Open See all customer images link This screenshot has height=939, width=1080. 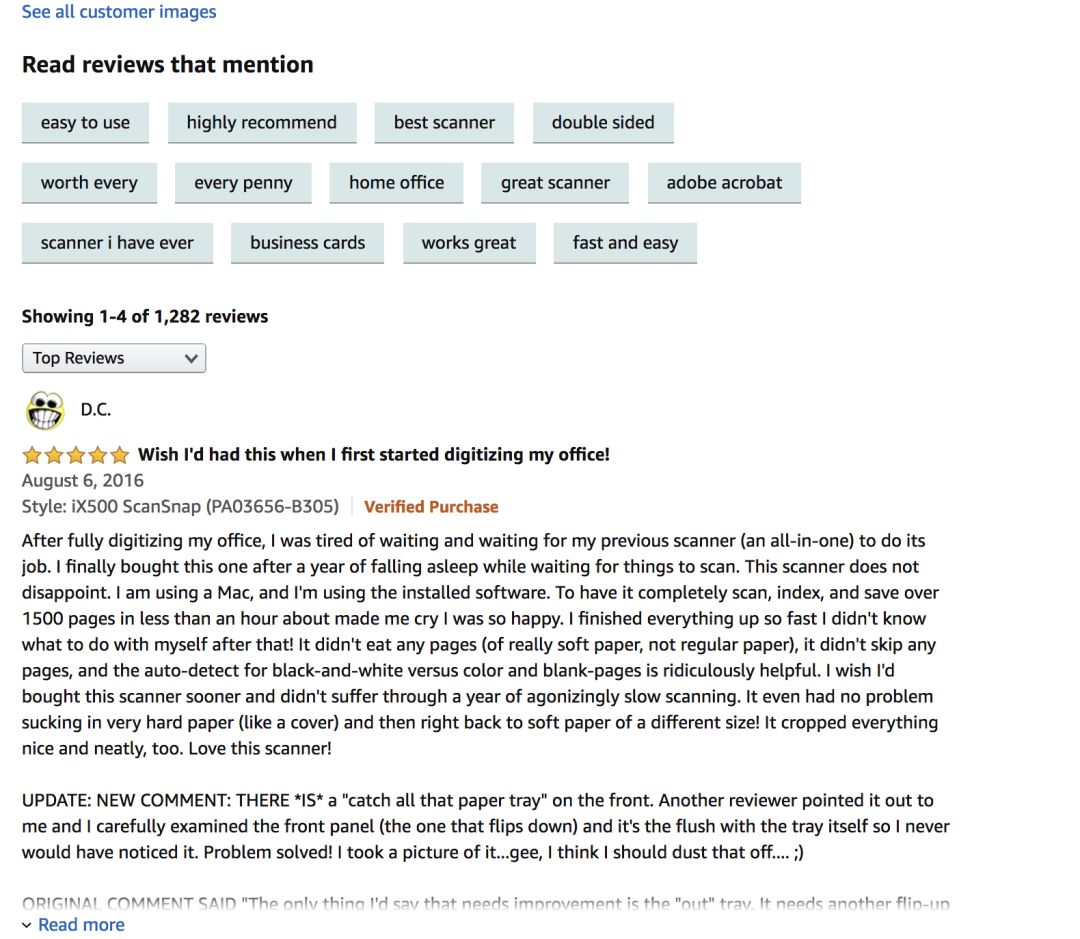pyautogui.click(x=119, y=12)
